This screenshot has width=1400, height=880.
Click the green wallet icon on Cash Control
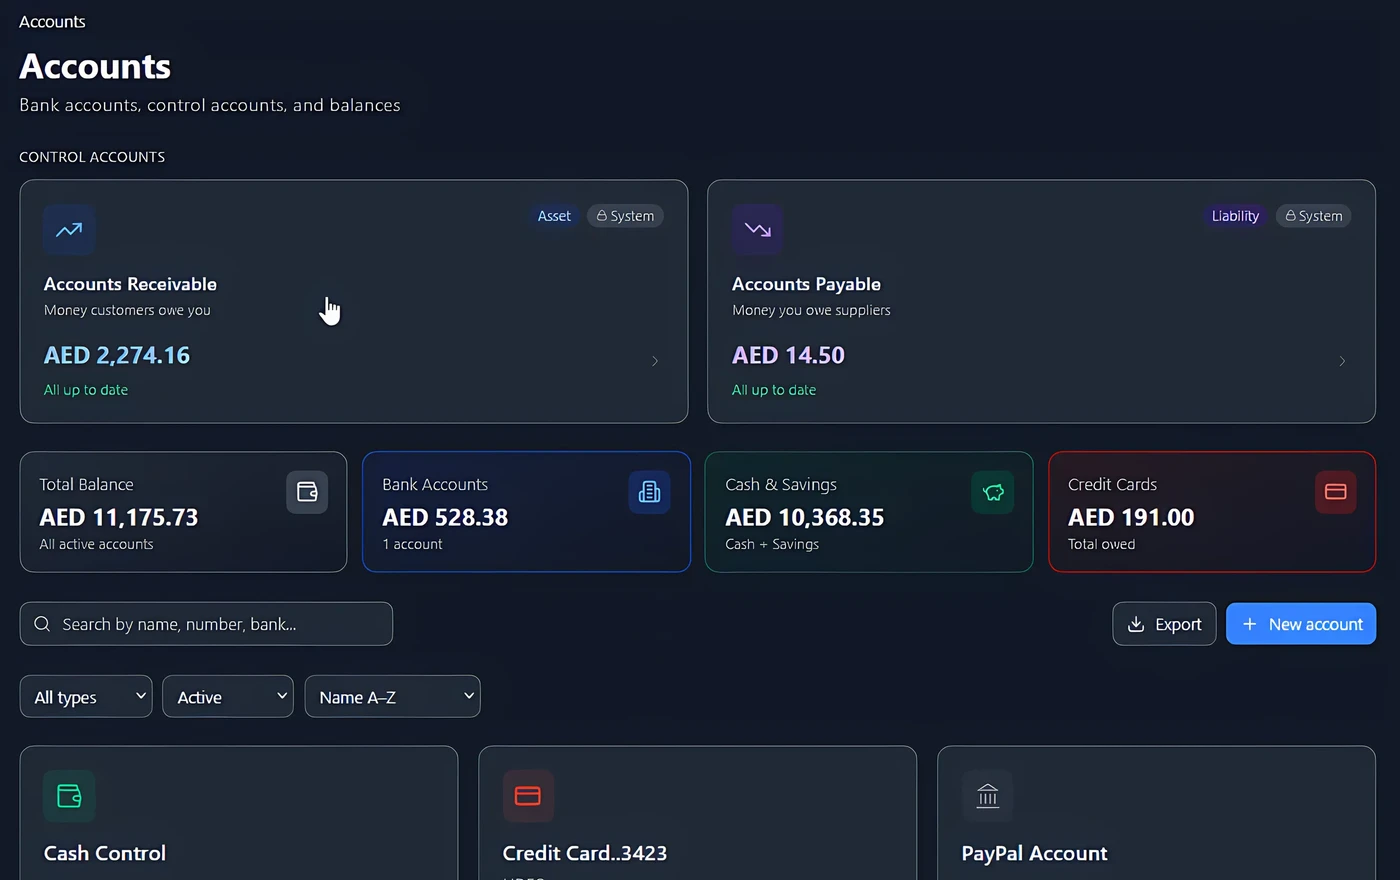69,796
